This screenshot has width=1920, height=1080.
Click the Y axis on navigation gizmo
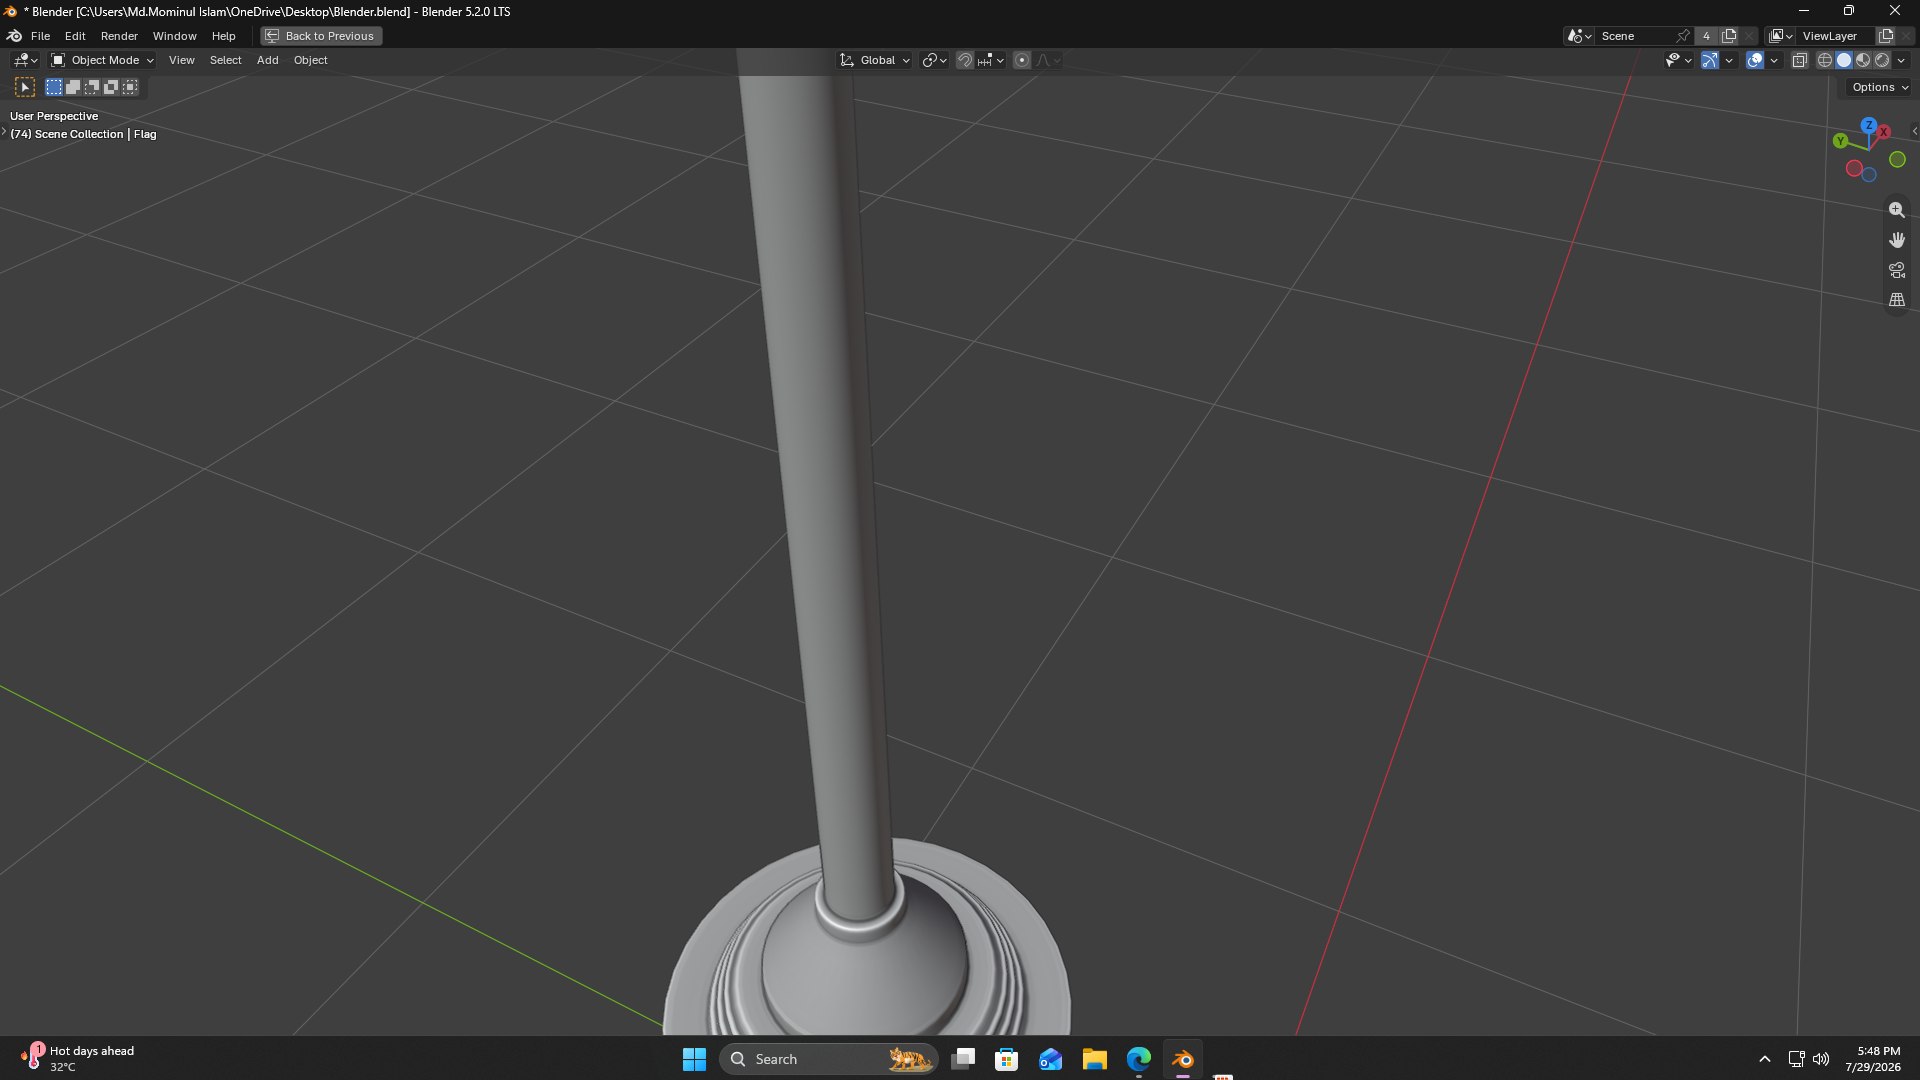point(1840,141)
